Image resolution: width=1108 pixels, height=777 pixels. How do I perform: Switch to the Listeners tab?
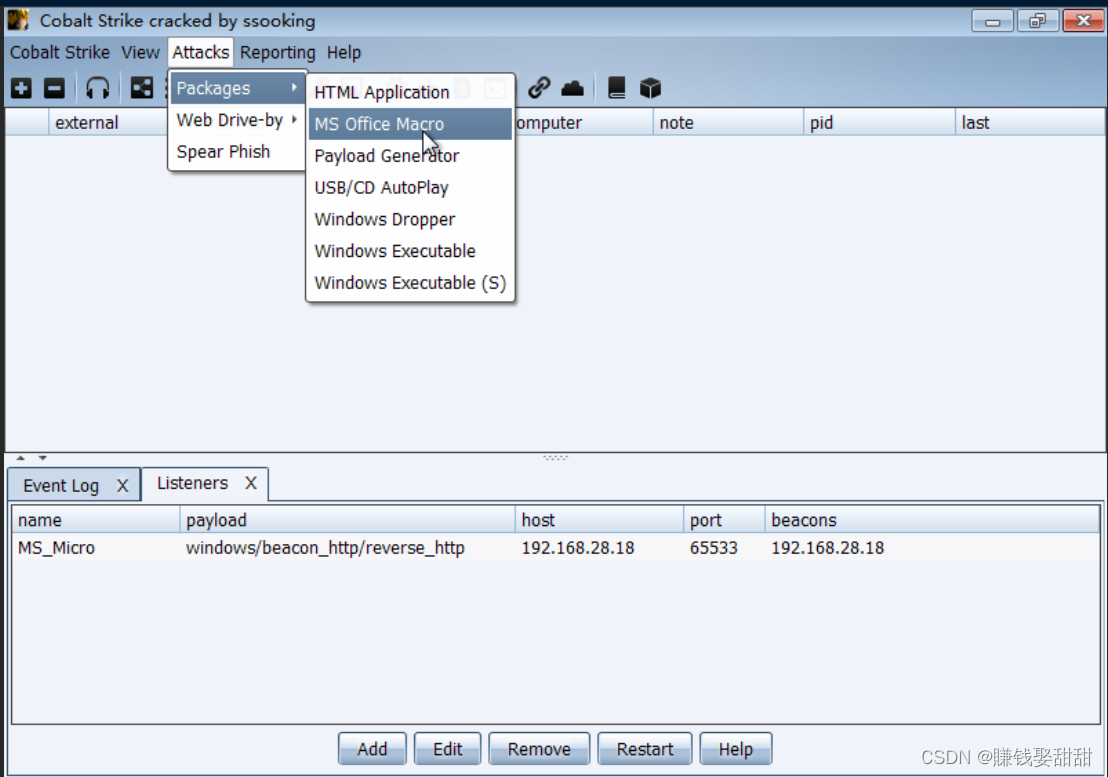coord(192,483)
